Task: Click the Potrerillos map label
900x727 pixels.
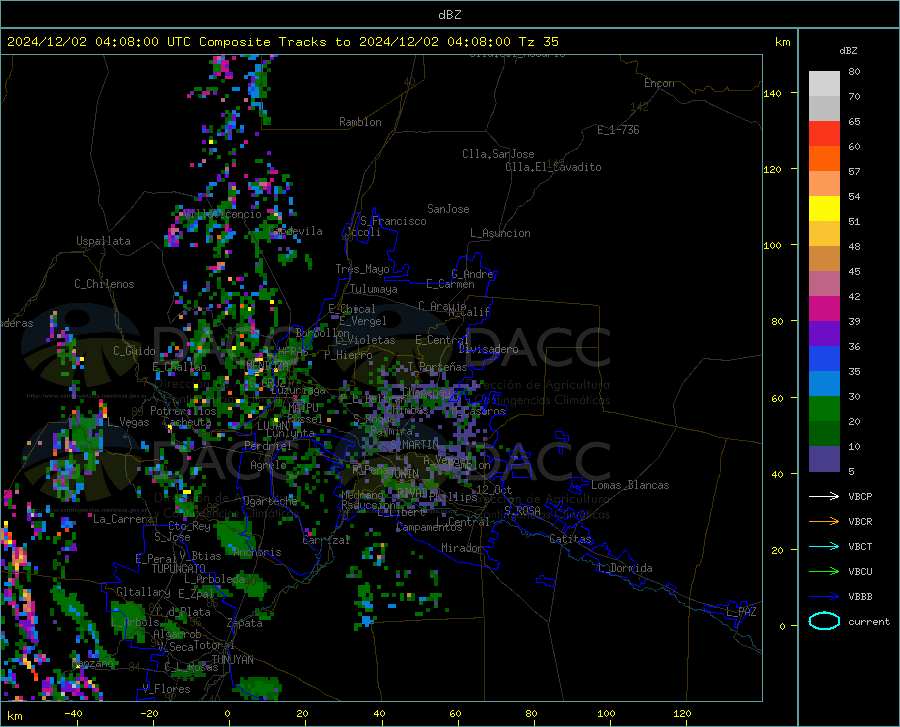Action: click(x=183, y=411)
